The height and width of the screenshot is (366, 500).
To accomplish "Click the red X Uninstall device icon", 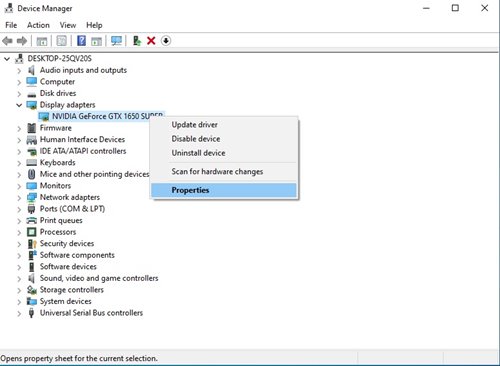I will click(x=151, y=41).
